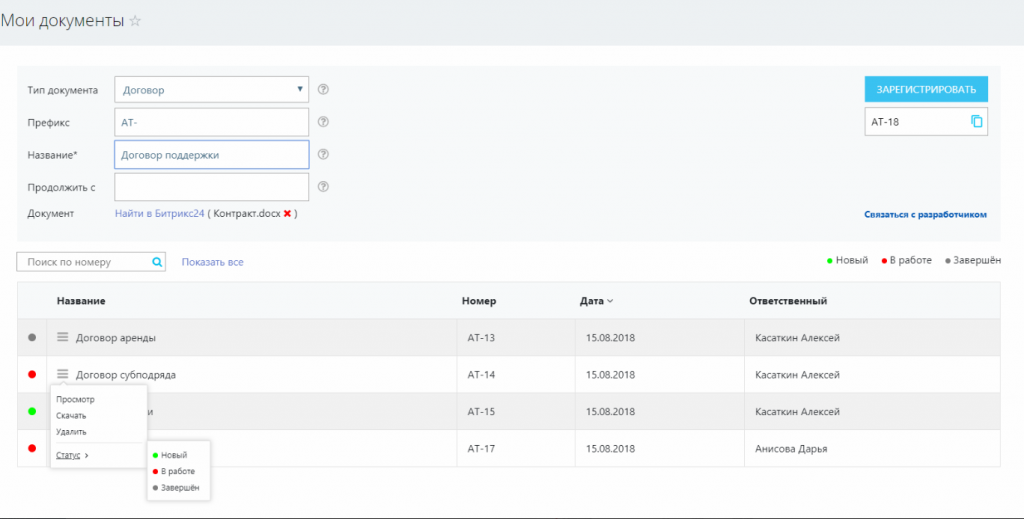1024x519 pixels.
Task: Copy the AT-18 number to clipboard
Action: point(976,121)
